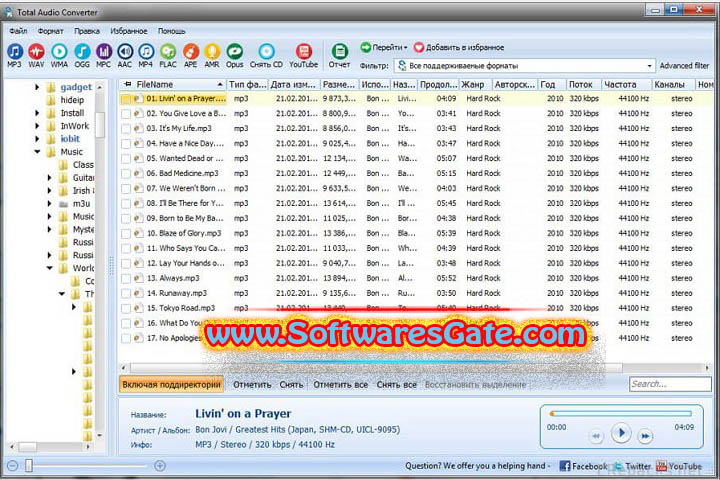Click Снять to uncheck selected files
The height and width of the screenshot is (480, 720).
291,384
